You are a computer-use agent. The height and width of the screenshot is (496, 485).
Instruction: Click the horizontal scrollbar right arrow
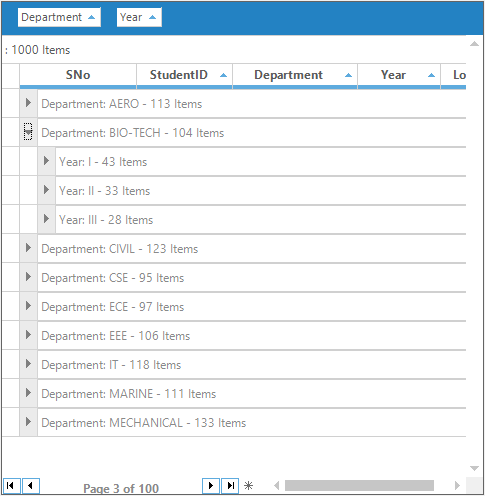457,485
